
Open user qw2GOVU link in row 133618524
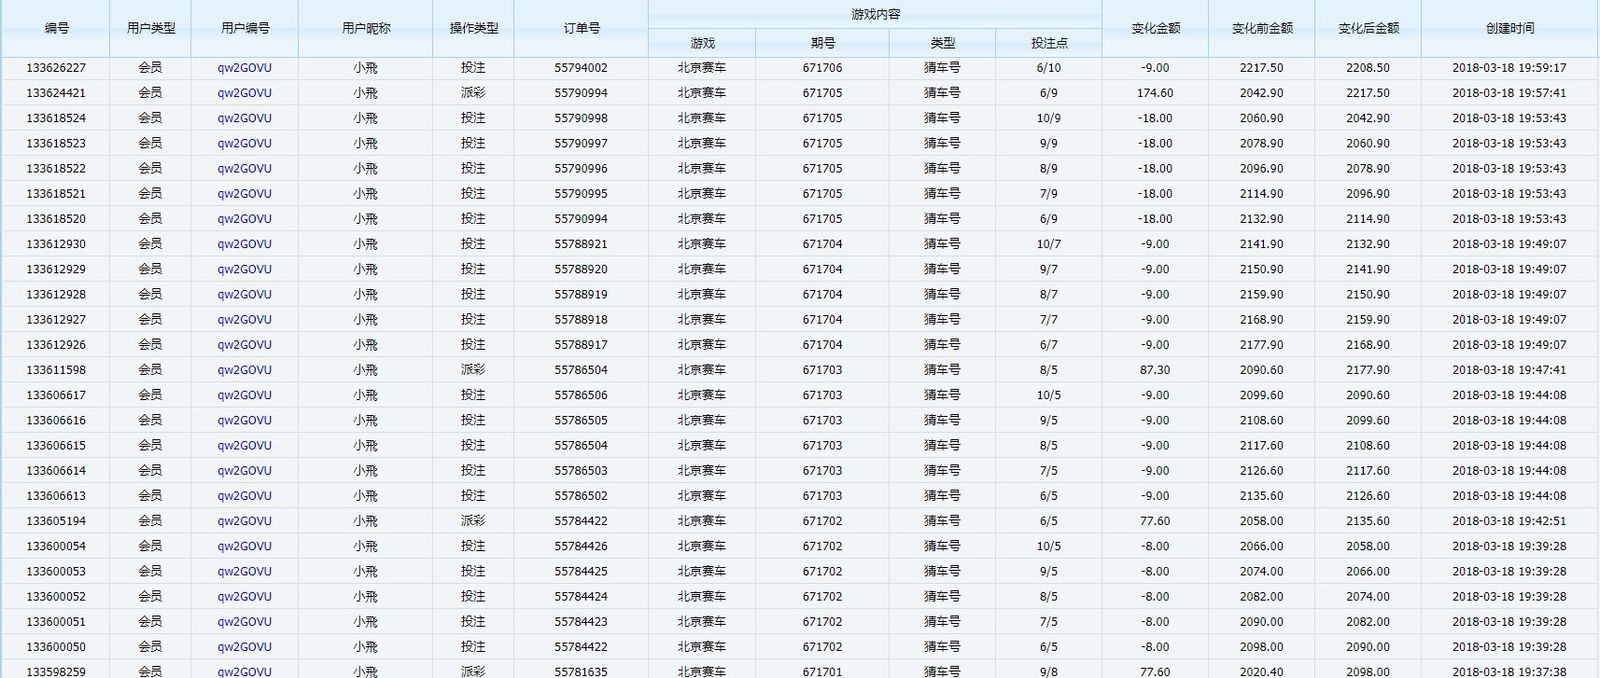[x=244, y=118]
